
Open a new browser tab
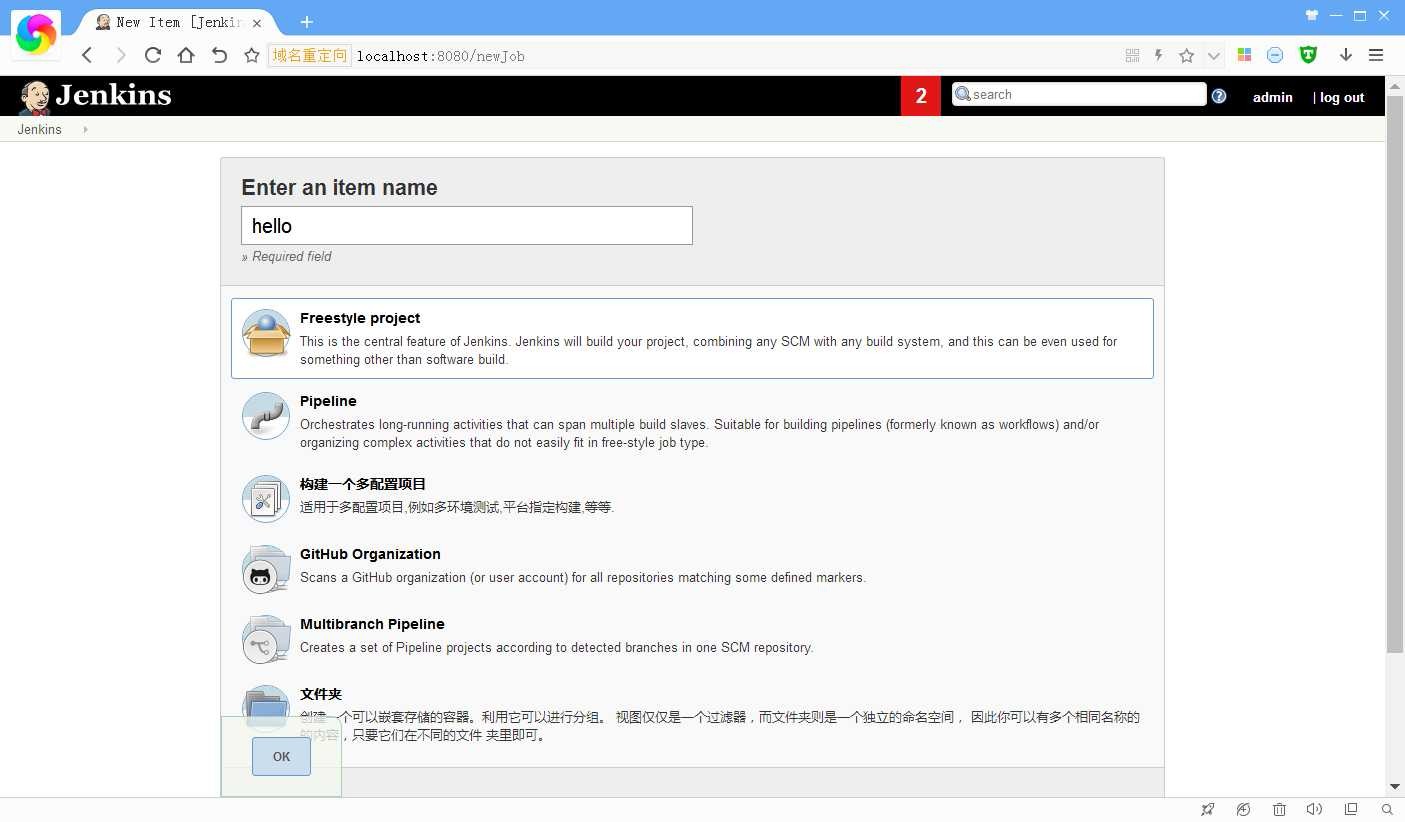point(306,22)
